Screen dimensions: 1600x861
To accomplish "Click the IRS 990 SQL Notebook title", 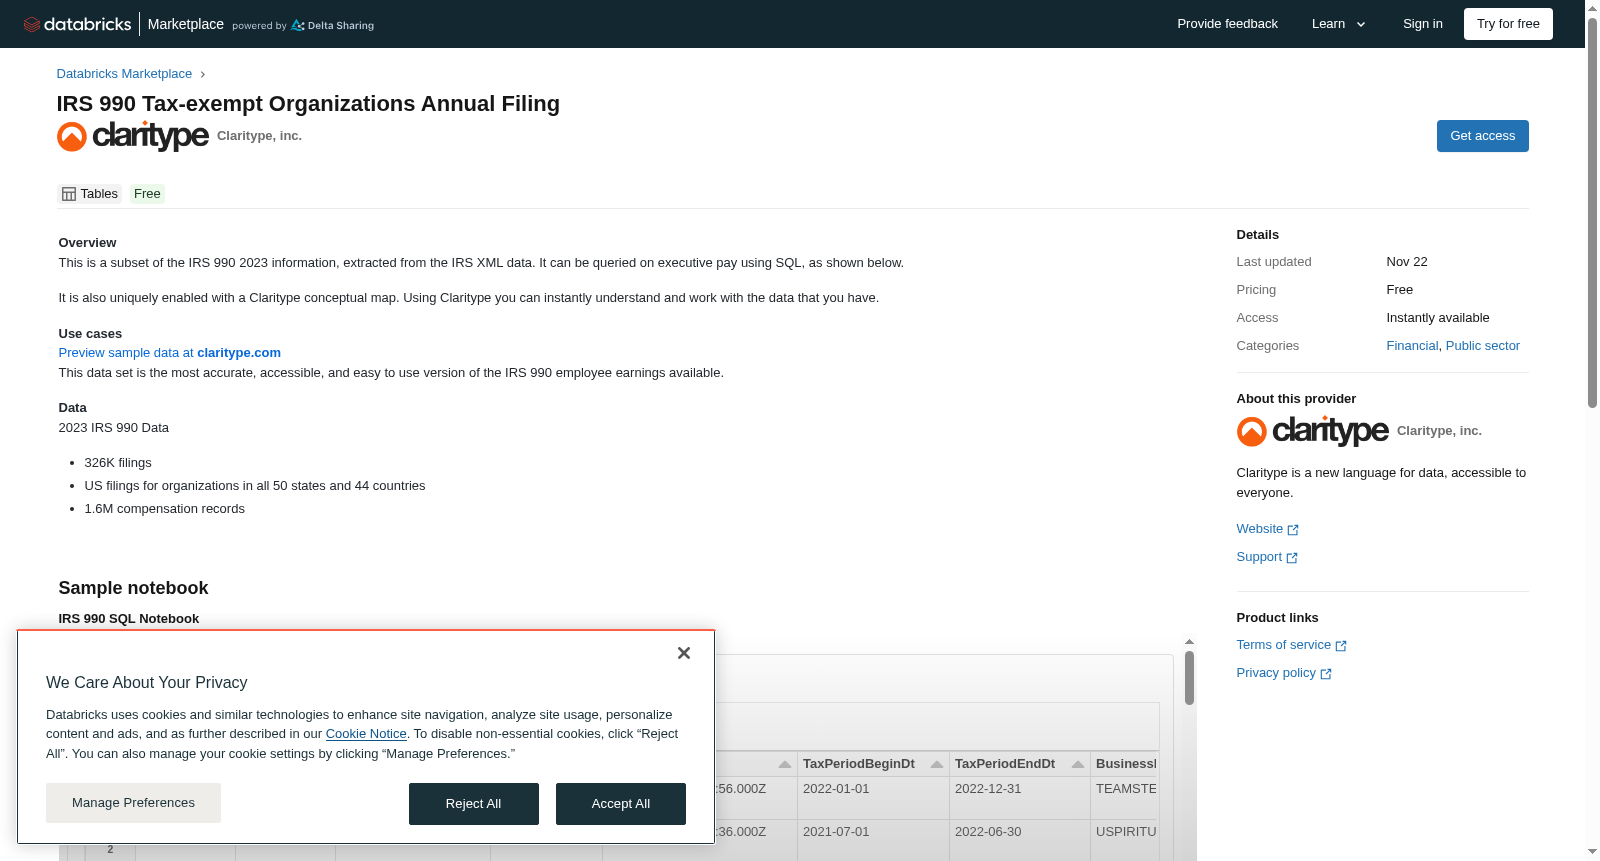I will tap(129, 619).
